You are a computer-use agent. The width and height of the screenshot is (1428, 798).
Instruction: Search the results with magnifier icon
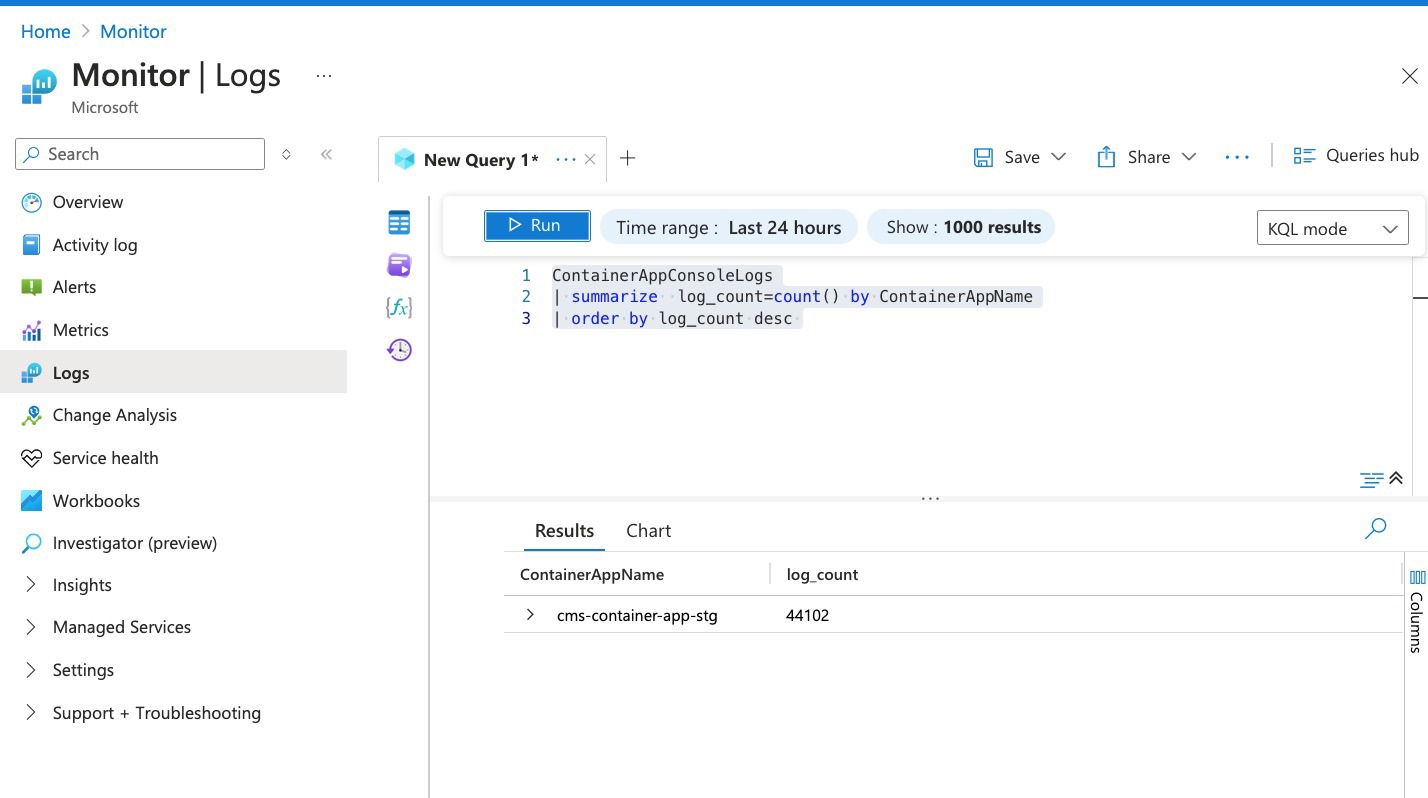coord(1376,528)
